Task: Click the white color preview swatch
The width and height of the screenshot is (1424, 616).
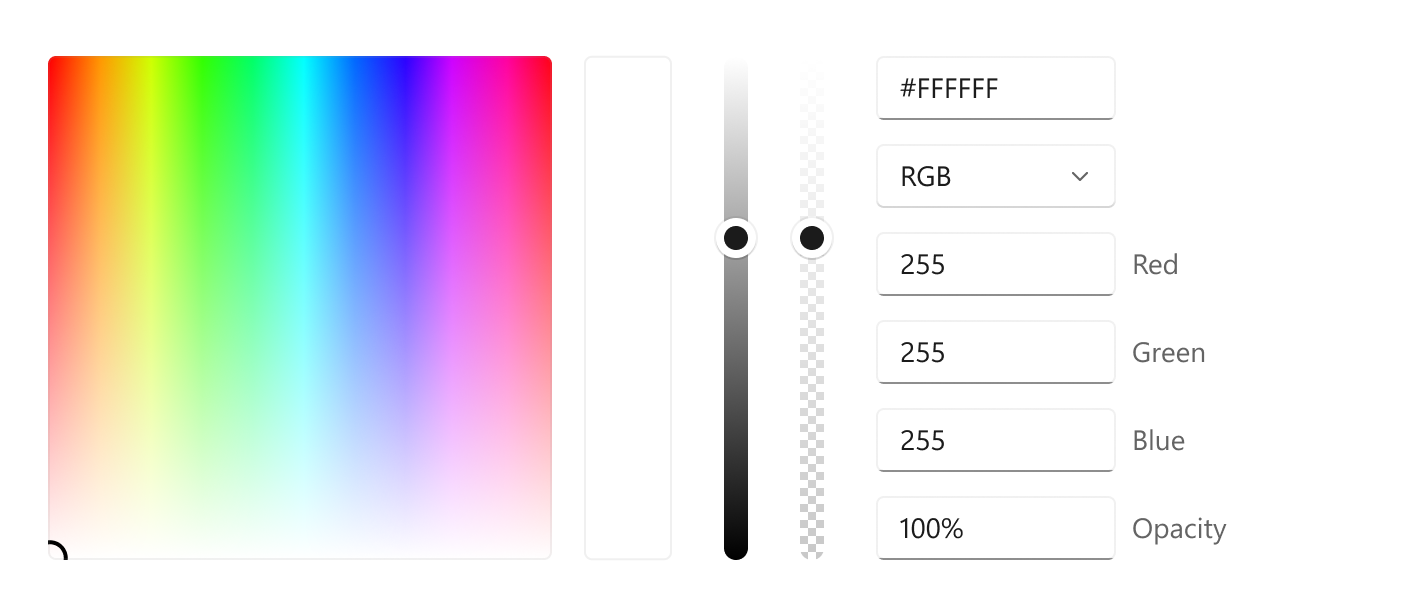Action: point(628,306)
